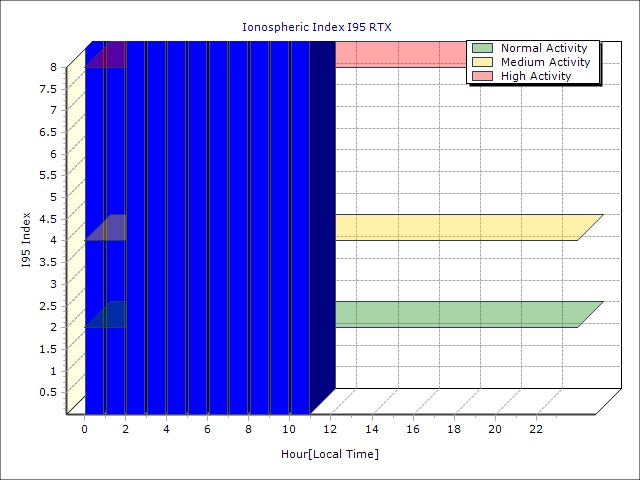Click the yellow Medium Activity legend swatch
This screenshot has height=480, width=640.
(x=482, y=62)
